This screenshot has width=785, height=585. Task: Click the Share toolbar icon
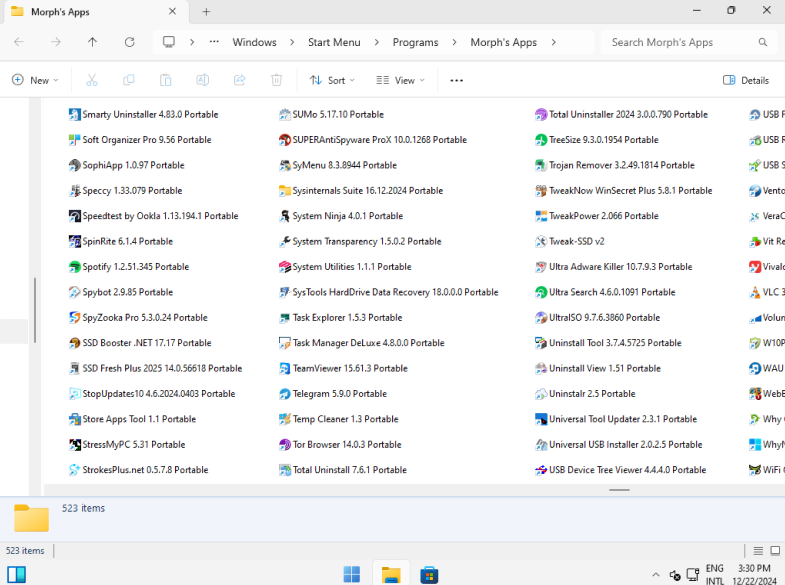[240, 80]
